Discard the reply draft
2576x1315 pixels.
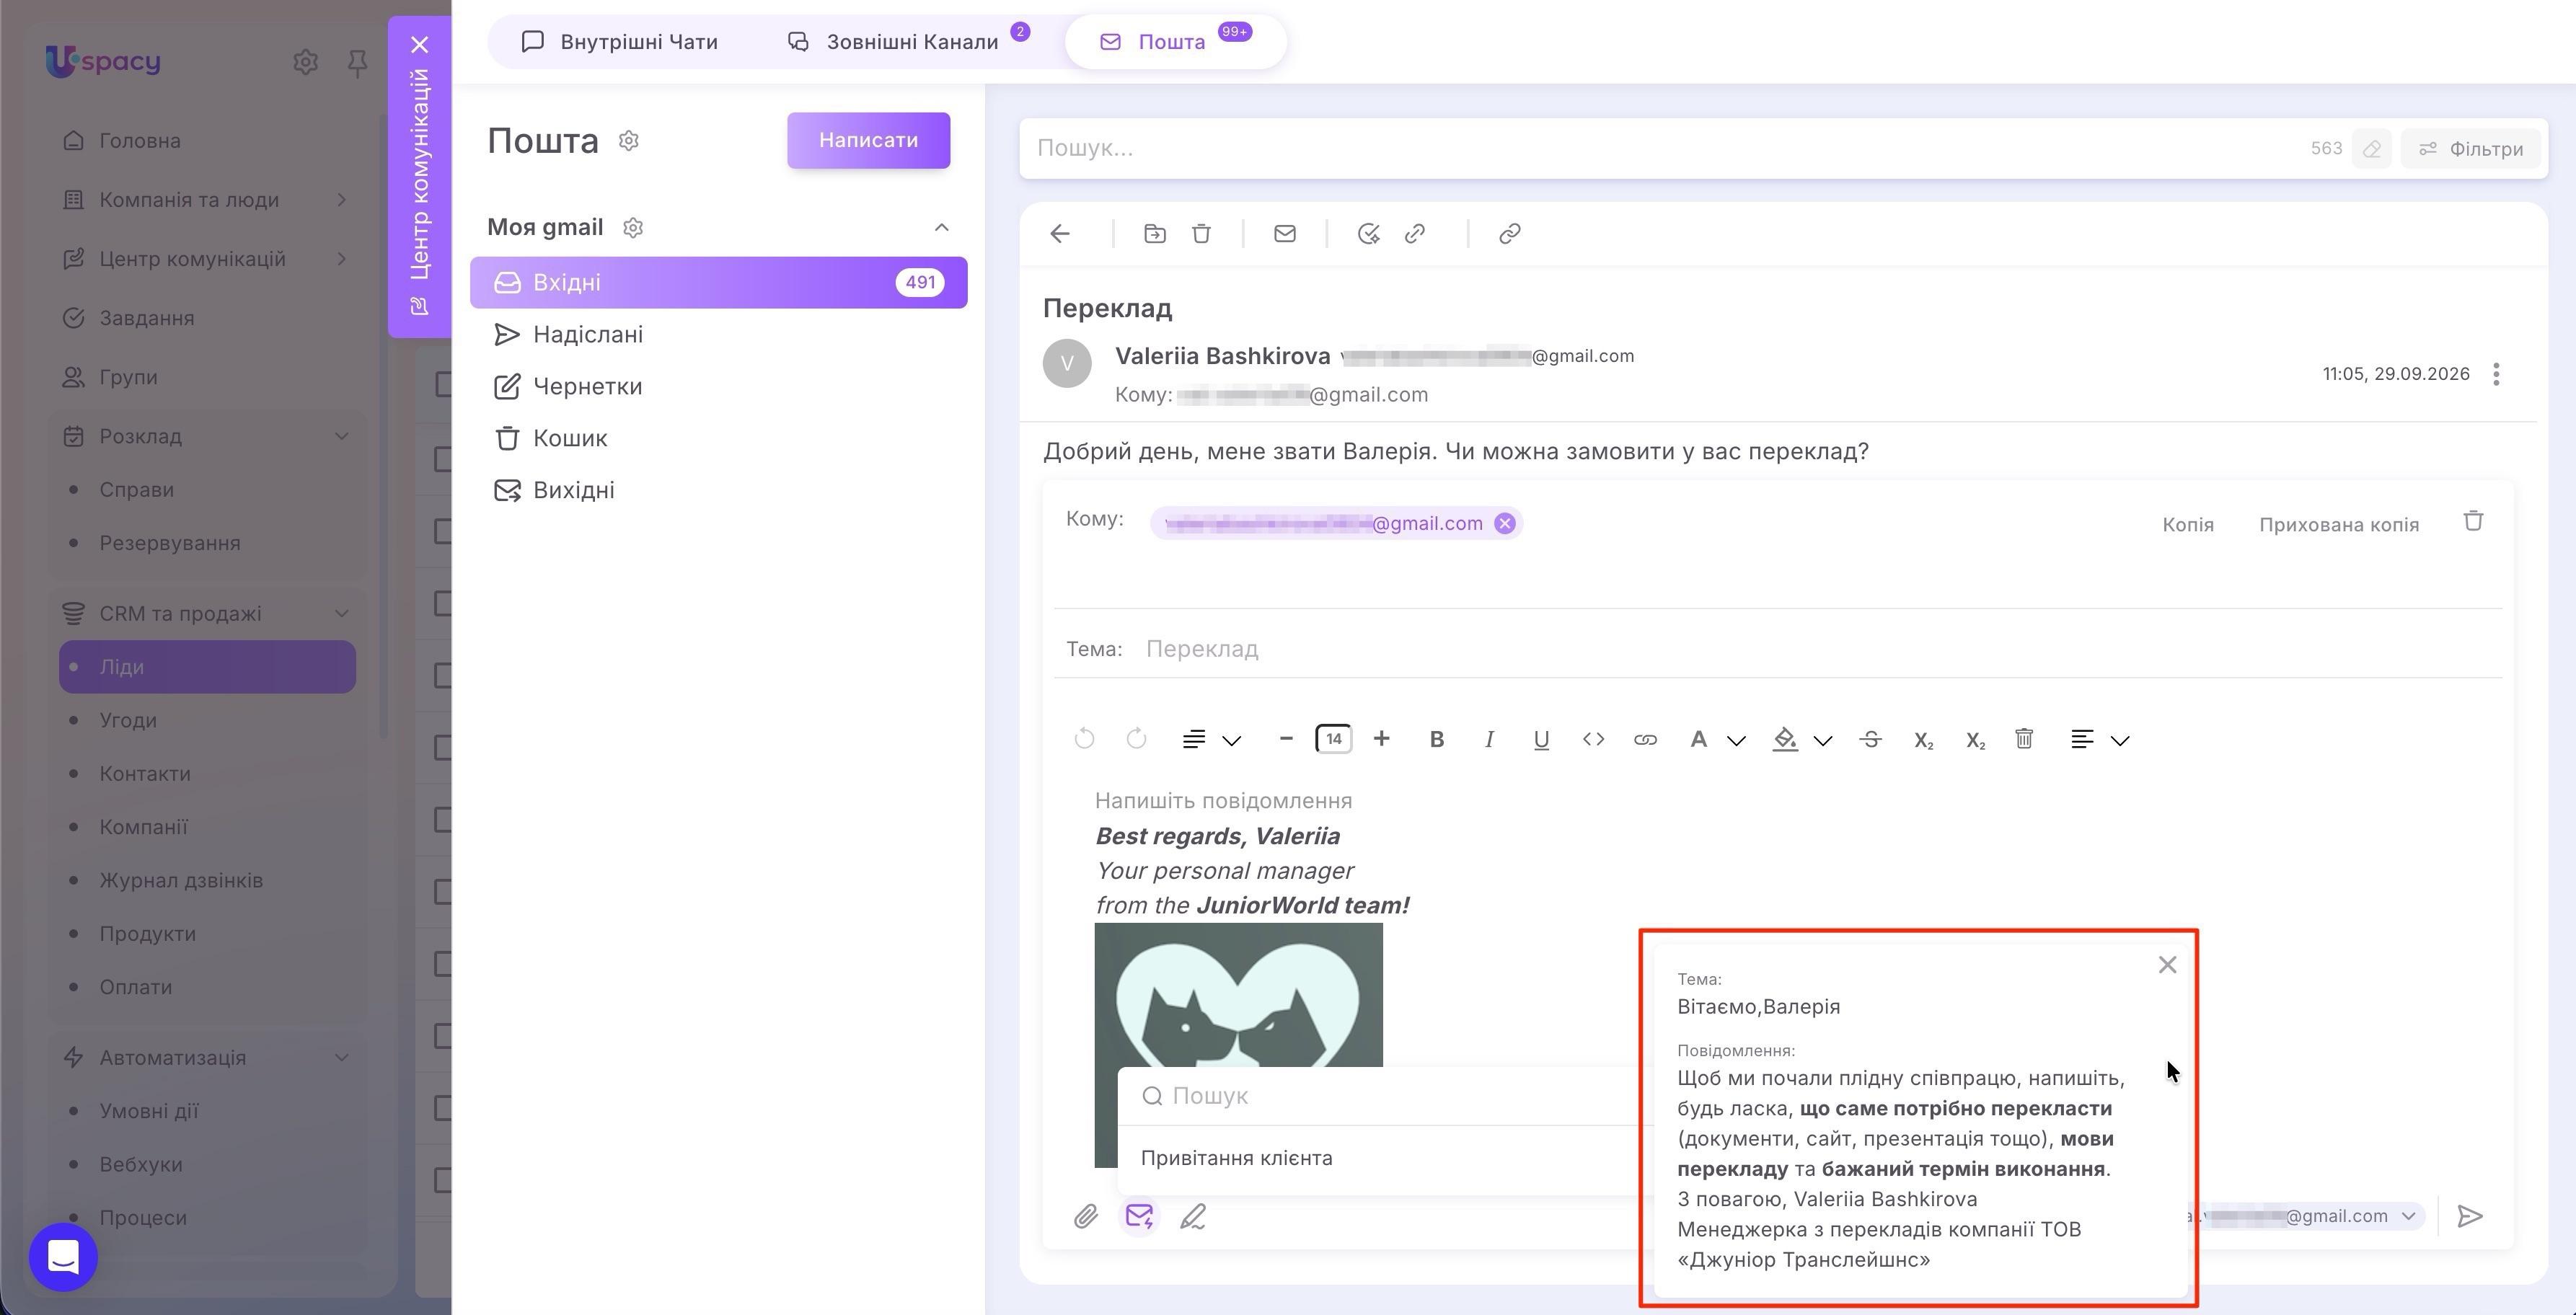pyautogui.click(x=2473, y=521)
